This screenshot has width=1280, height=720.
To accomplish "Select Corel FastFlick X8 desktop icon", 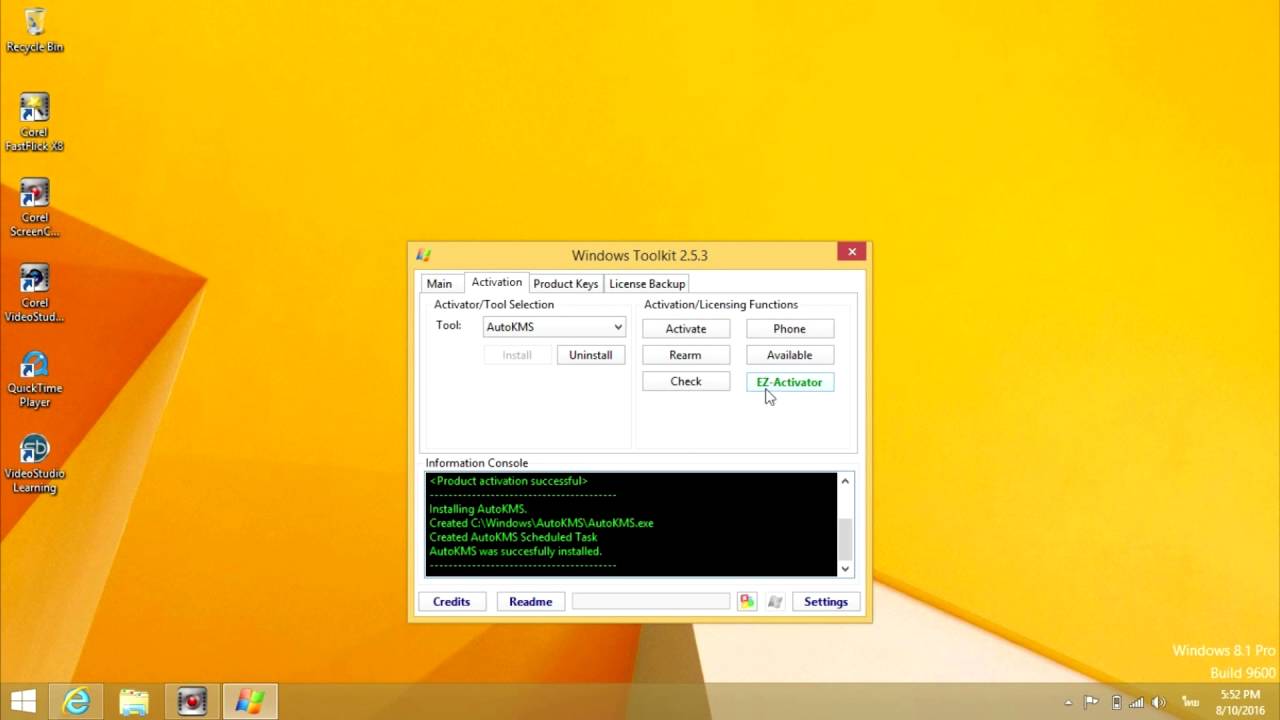I will point(35,122).
